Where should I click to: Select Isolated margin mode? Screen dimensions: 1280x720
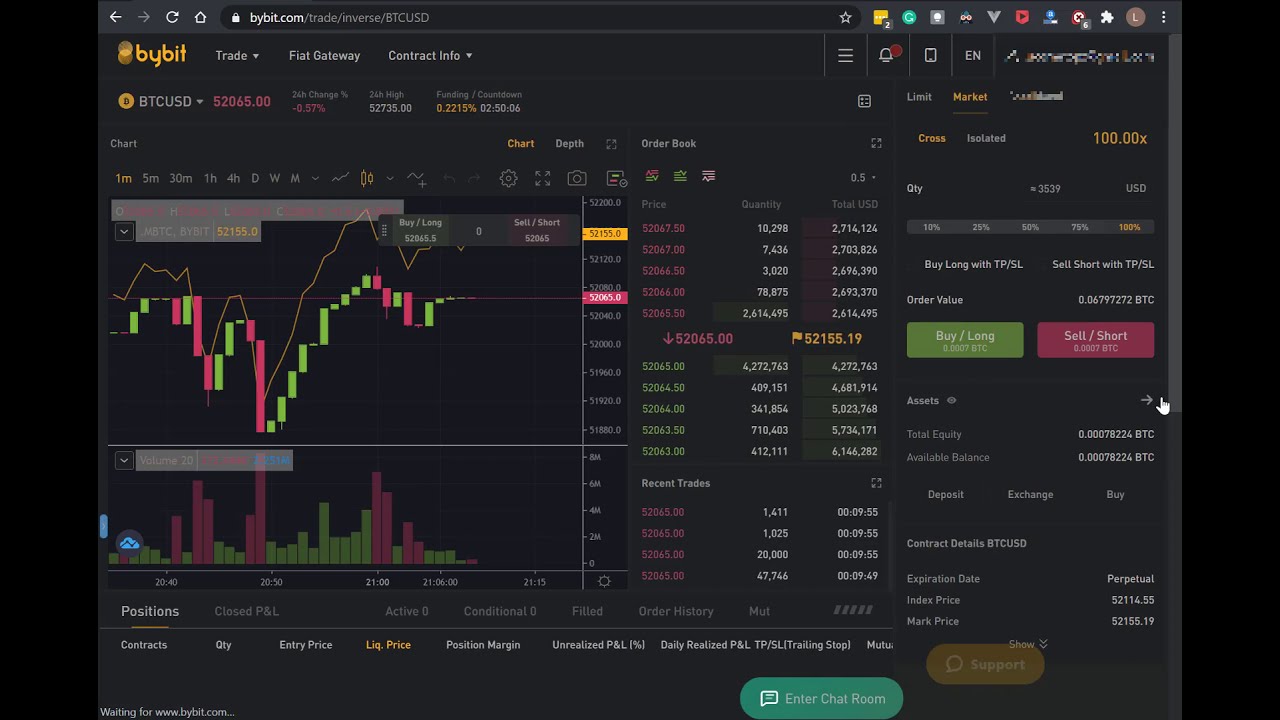[986, 138]
